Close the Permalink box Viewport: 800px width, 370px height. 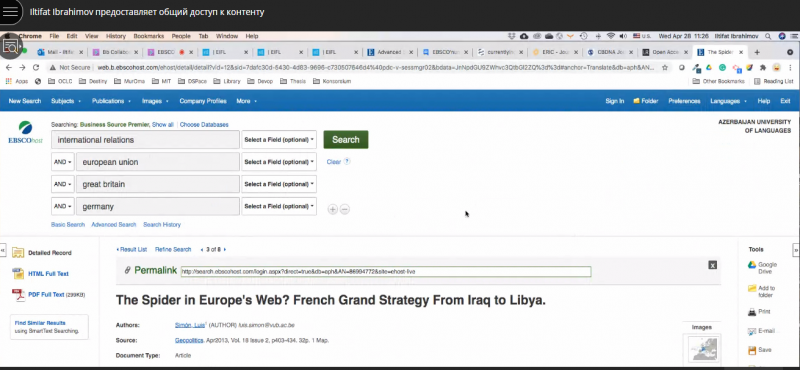(713, 265)
